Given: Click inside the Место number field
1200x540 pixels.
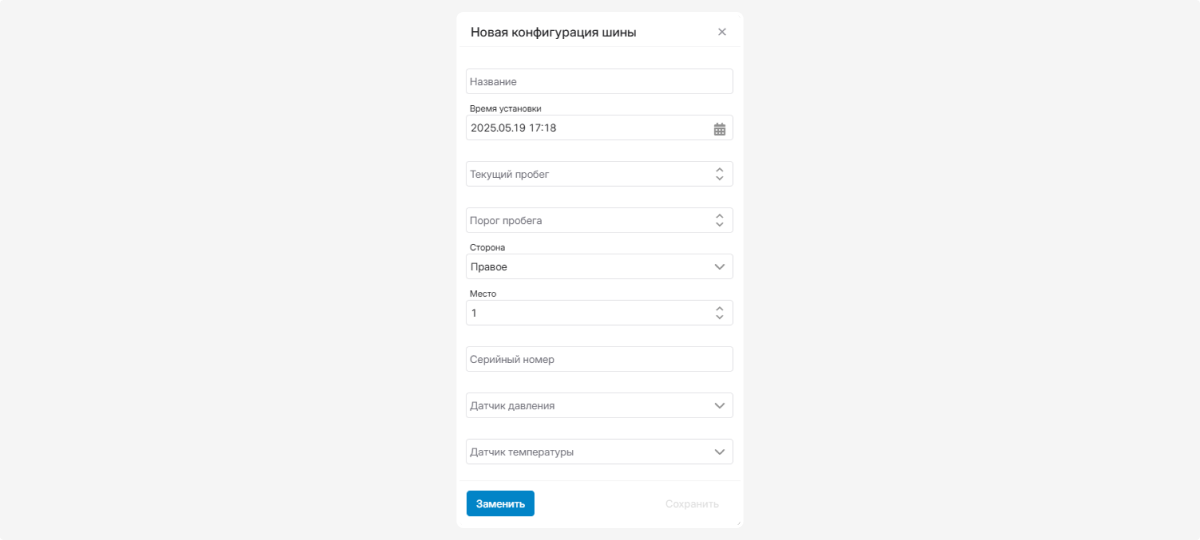Looking at the screenshot, I should (x=589, y=313).
